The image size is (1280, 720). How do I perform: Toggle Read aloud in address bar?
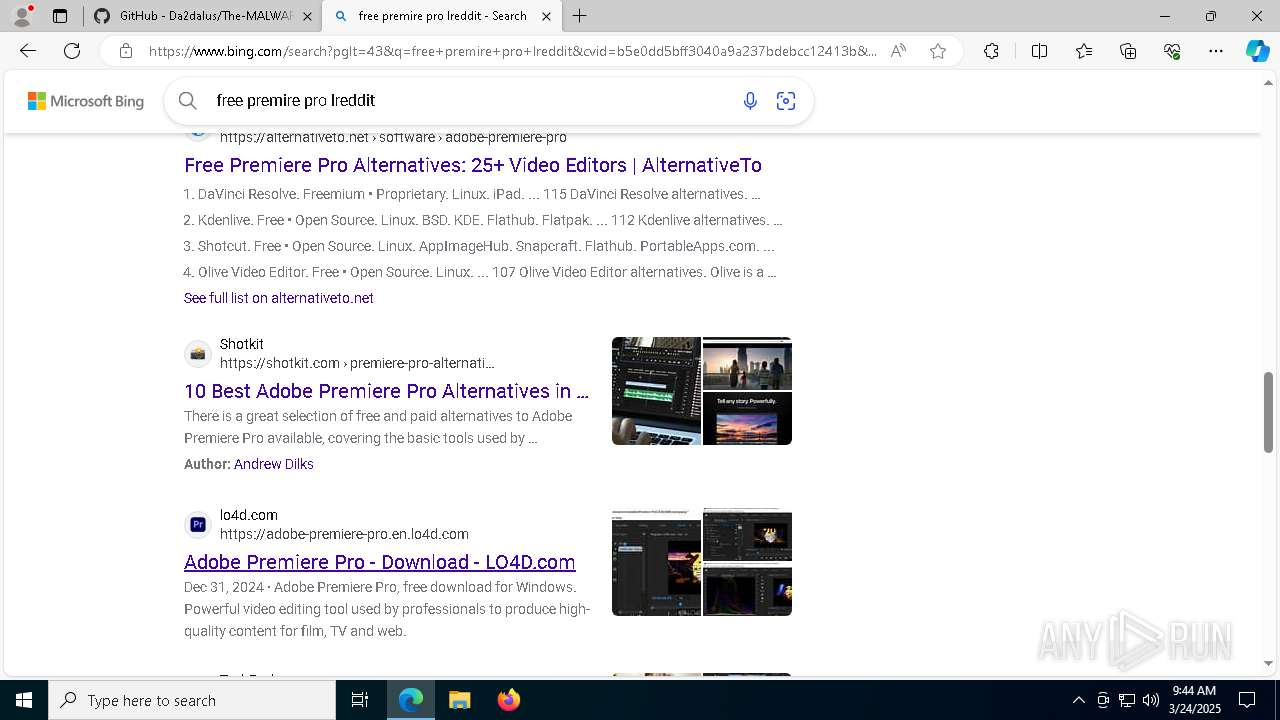point(898,51)
